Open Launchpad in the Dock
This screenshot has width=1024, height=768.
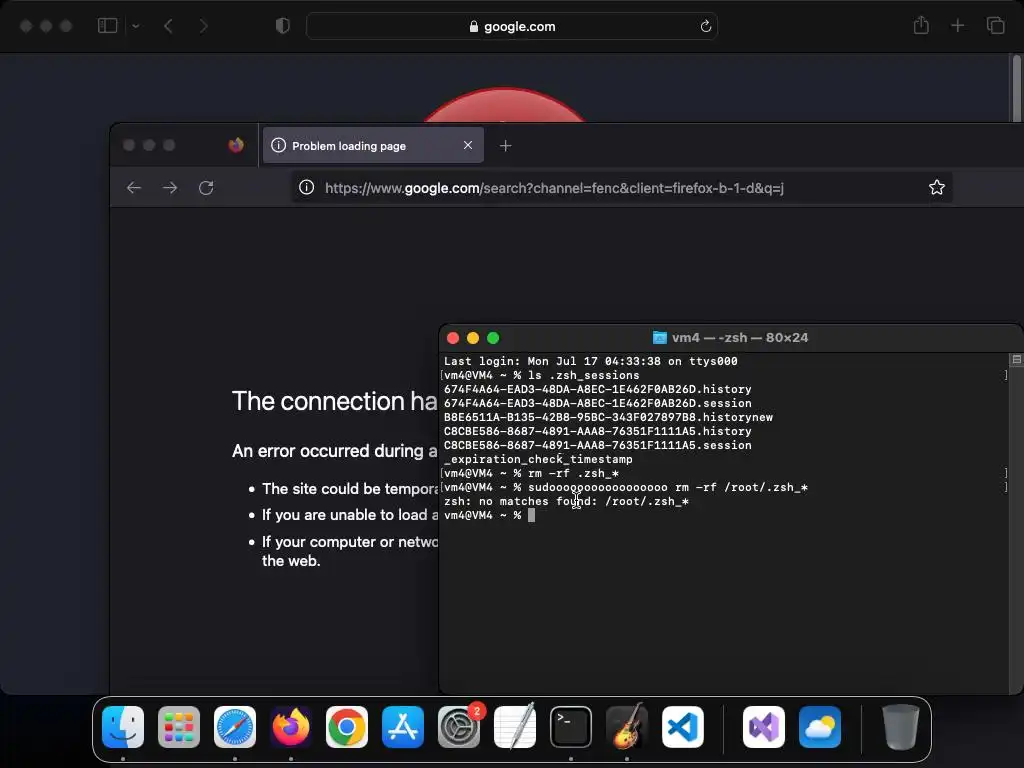click(x=179, y=727)
